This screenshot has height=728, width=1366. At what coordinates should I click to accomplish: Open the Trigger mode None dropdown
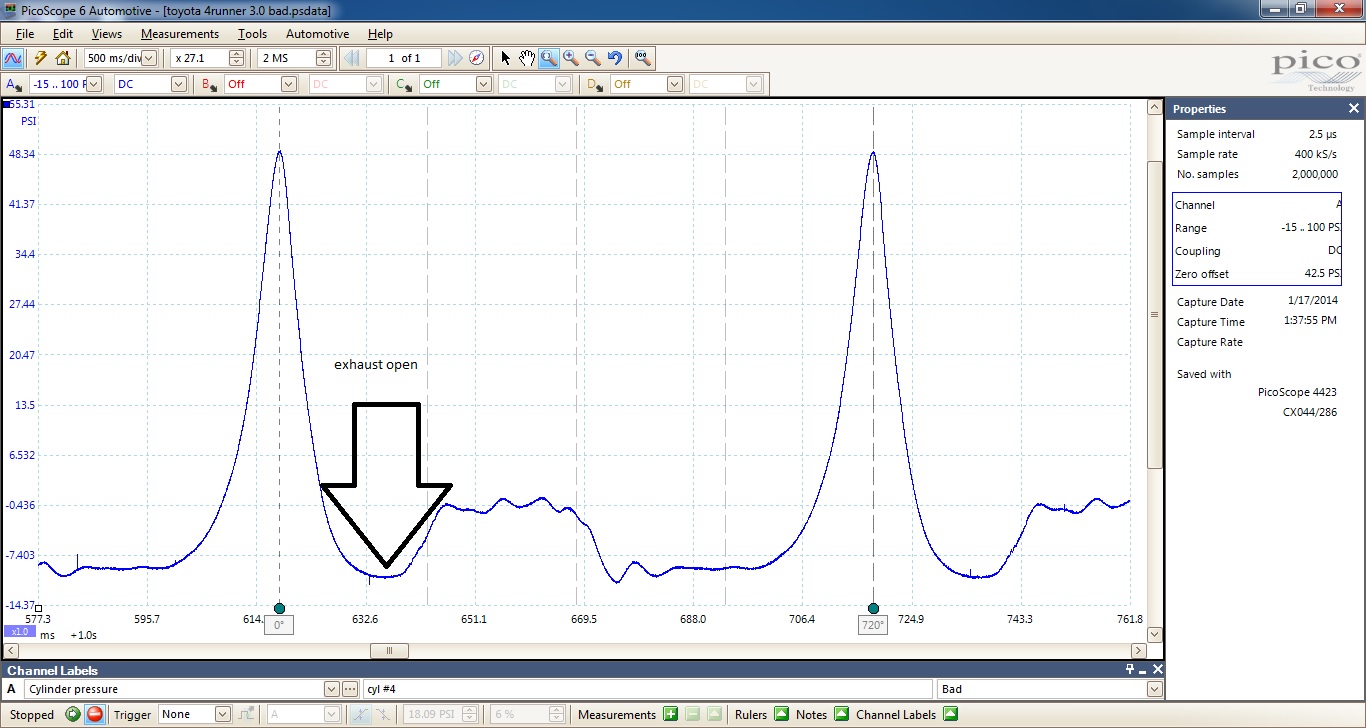click(194, 714)
